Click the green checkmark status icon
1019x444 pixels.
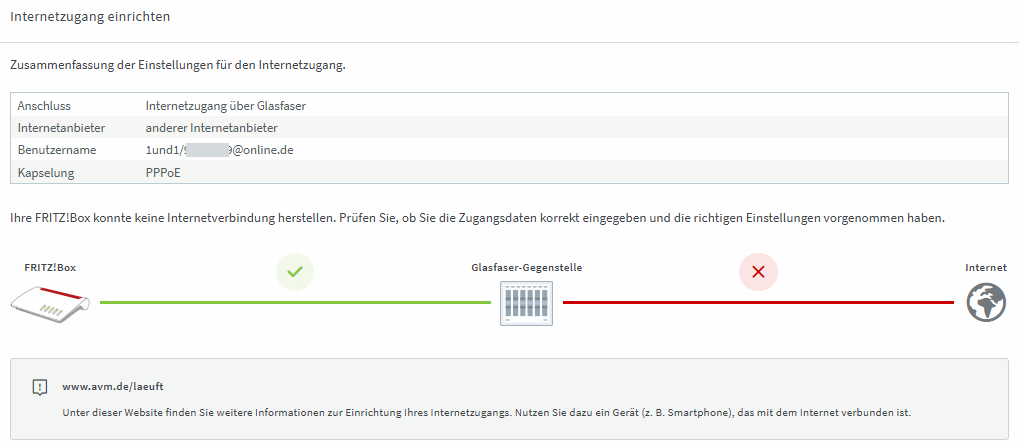(x=294, y=271)
